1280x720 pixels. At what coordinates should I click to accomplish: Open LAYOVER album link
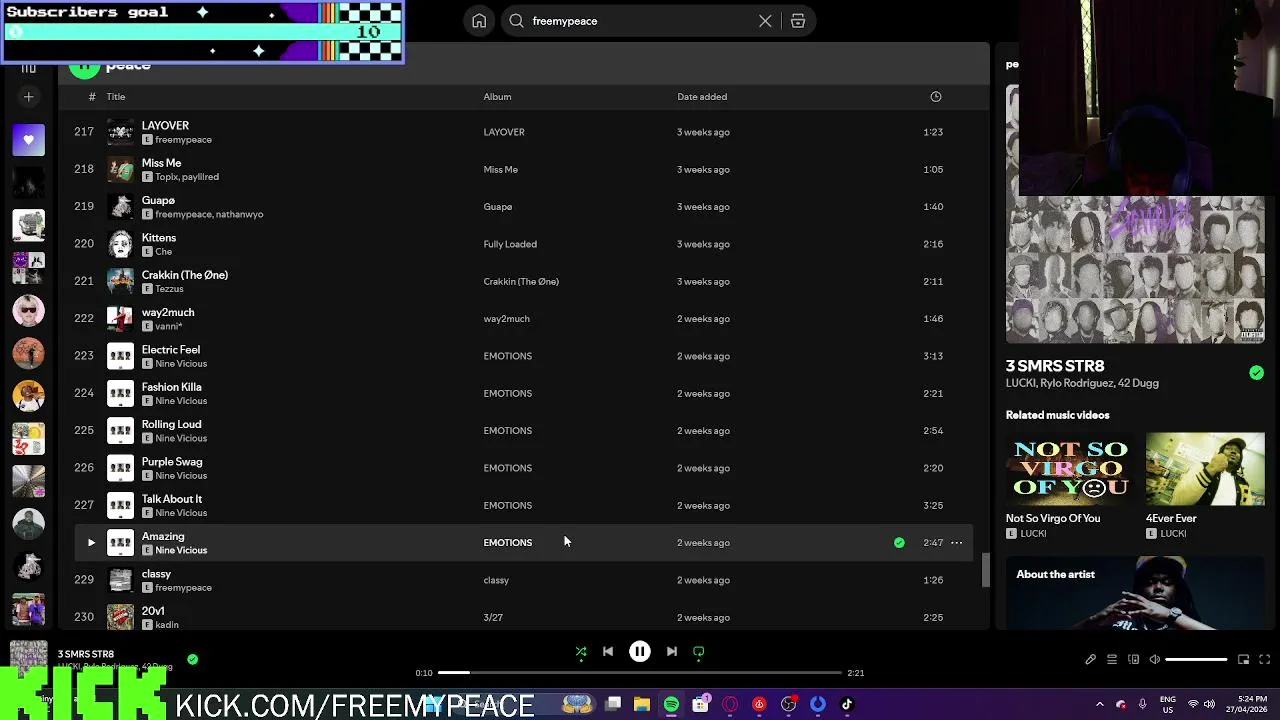[x=504, y=132]
